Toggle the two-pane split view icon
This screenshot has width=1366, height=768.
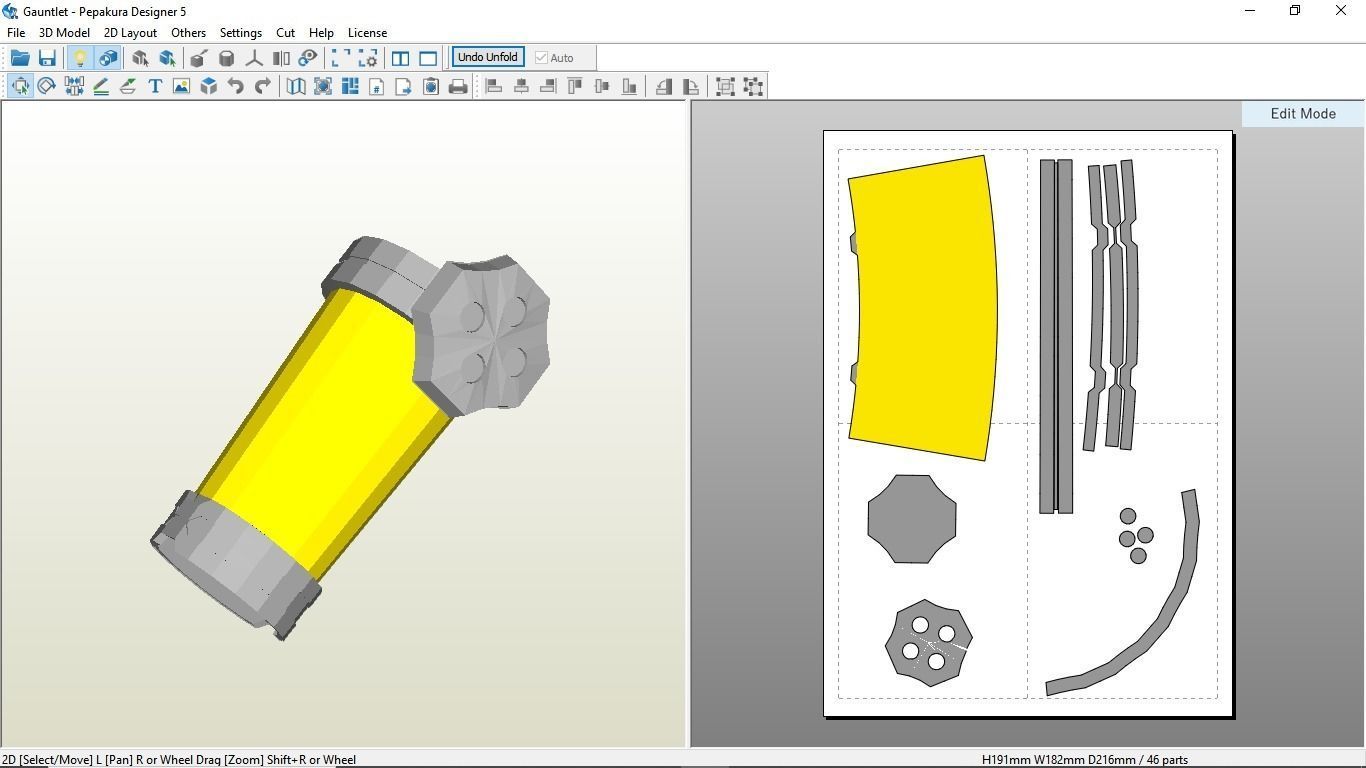coord(400,58)
